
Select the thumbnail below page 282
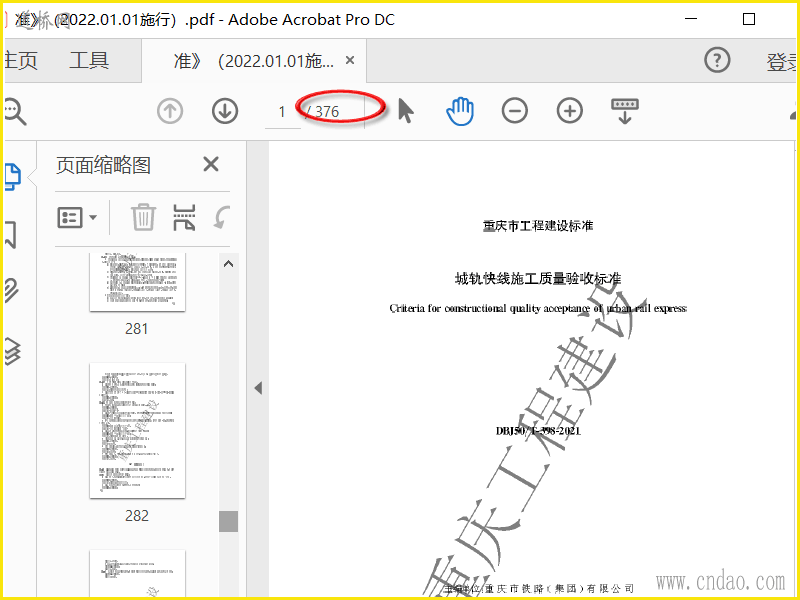(137, 573)
